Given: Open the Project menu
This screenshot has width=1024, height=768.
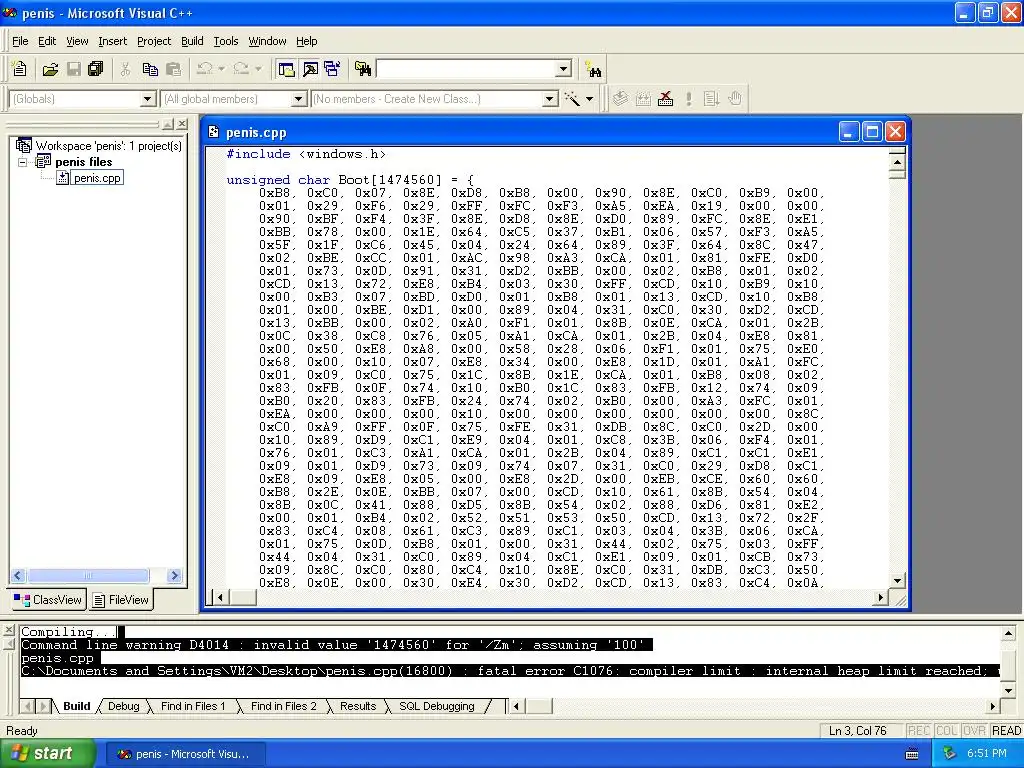Looking at the screenshot, I should 154,41.
